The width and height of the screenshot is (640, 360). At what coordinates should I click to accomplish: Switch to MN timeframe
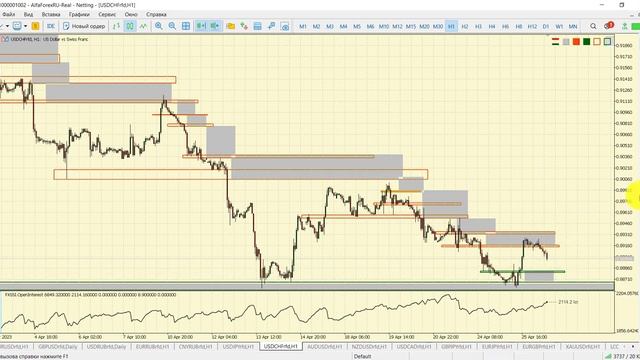coord(573,26)
